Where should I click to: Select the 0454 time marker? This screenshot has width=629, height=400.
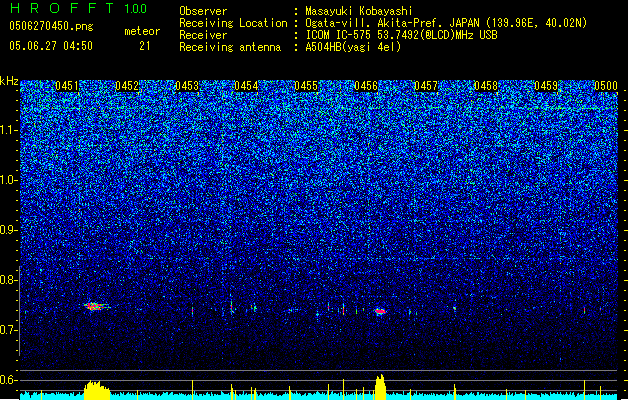[x=246, y=86]
